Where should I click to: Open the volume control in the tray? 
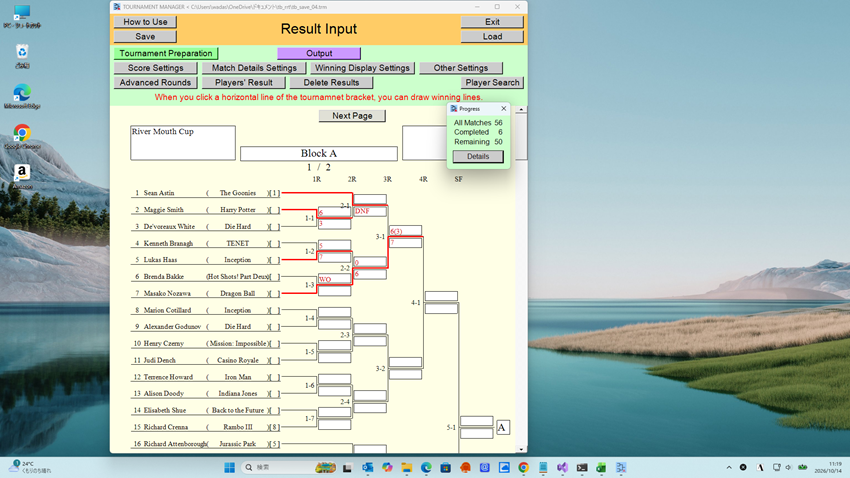click(788, 467)
